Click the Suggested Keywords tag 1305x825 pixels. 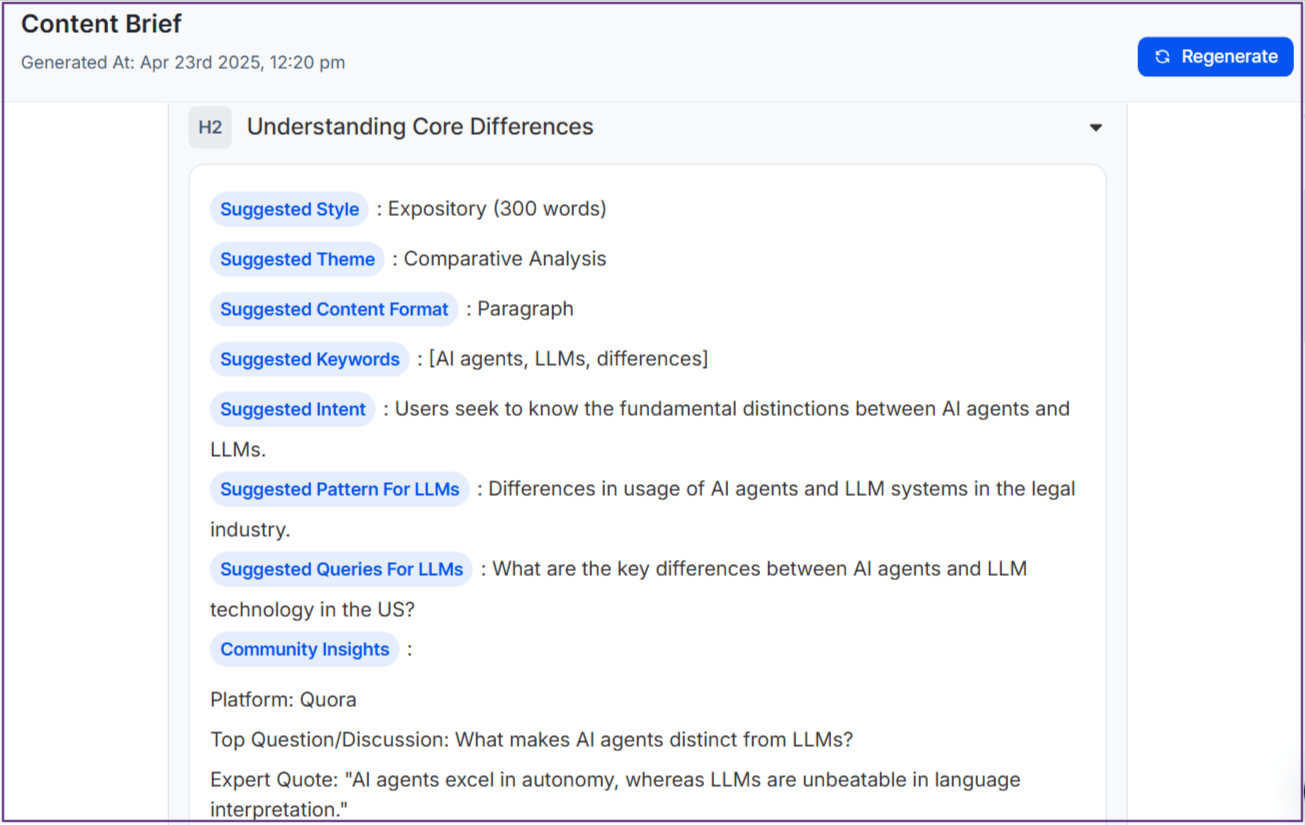pos(309,359)
